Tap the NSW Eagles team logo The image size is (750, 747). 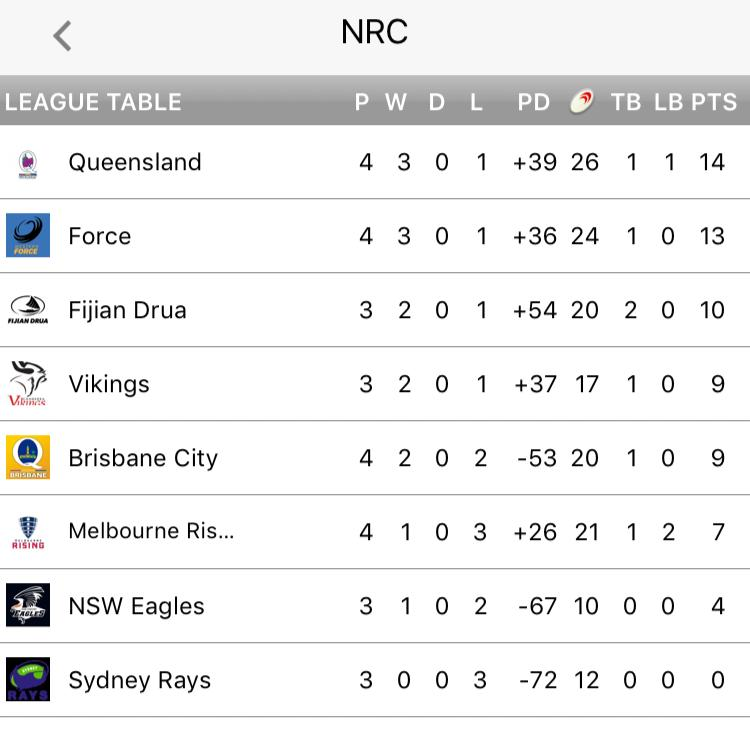(28, 606)
